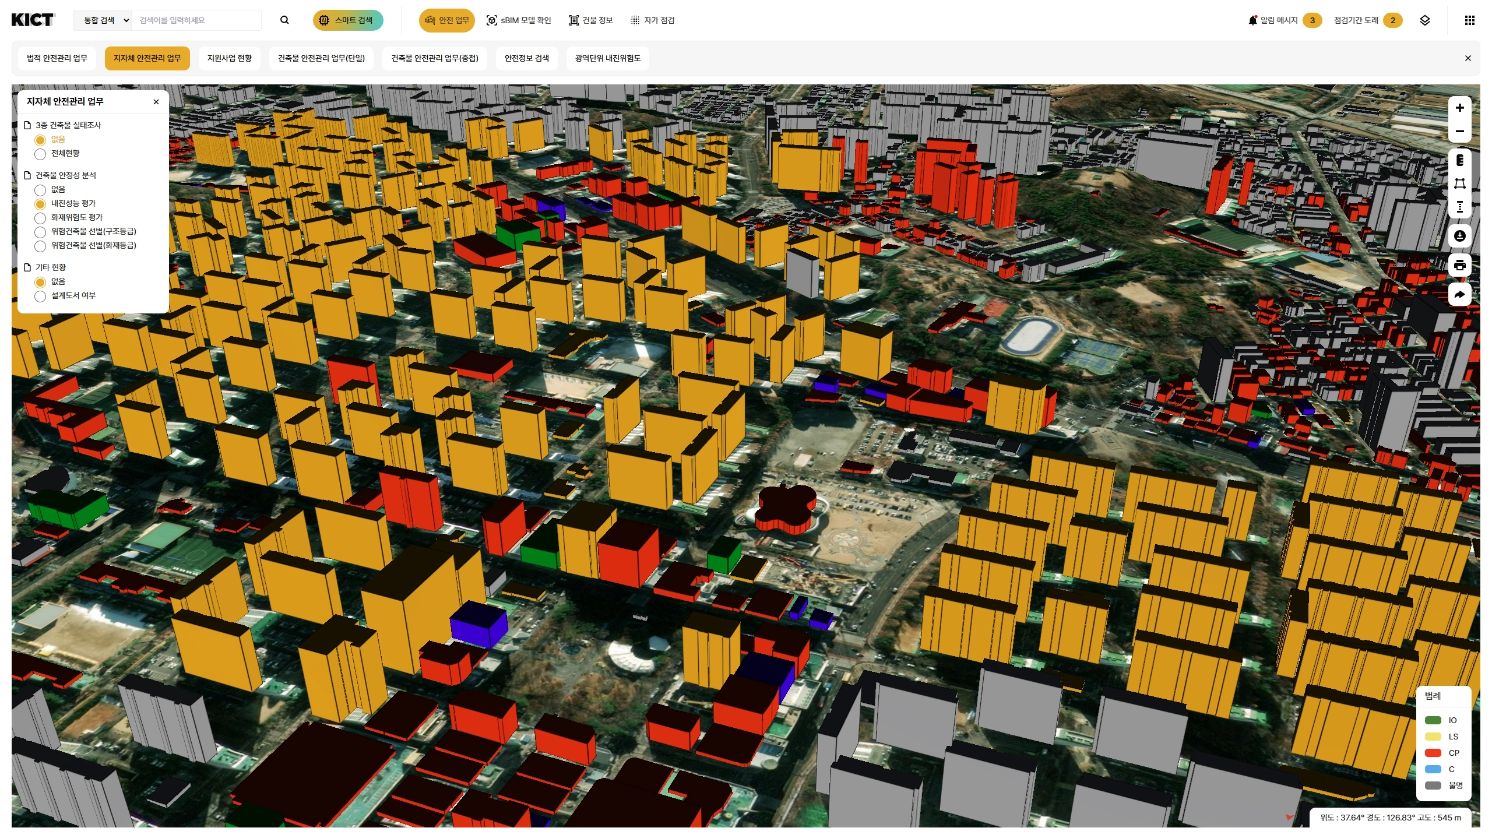
Task: Select the 설계도서 여부 radio option
Action: pyautogui.click(x=40, y=296)
